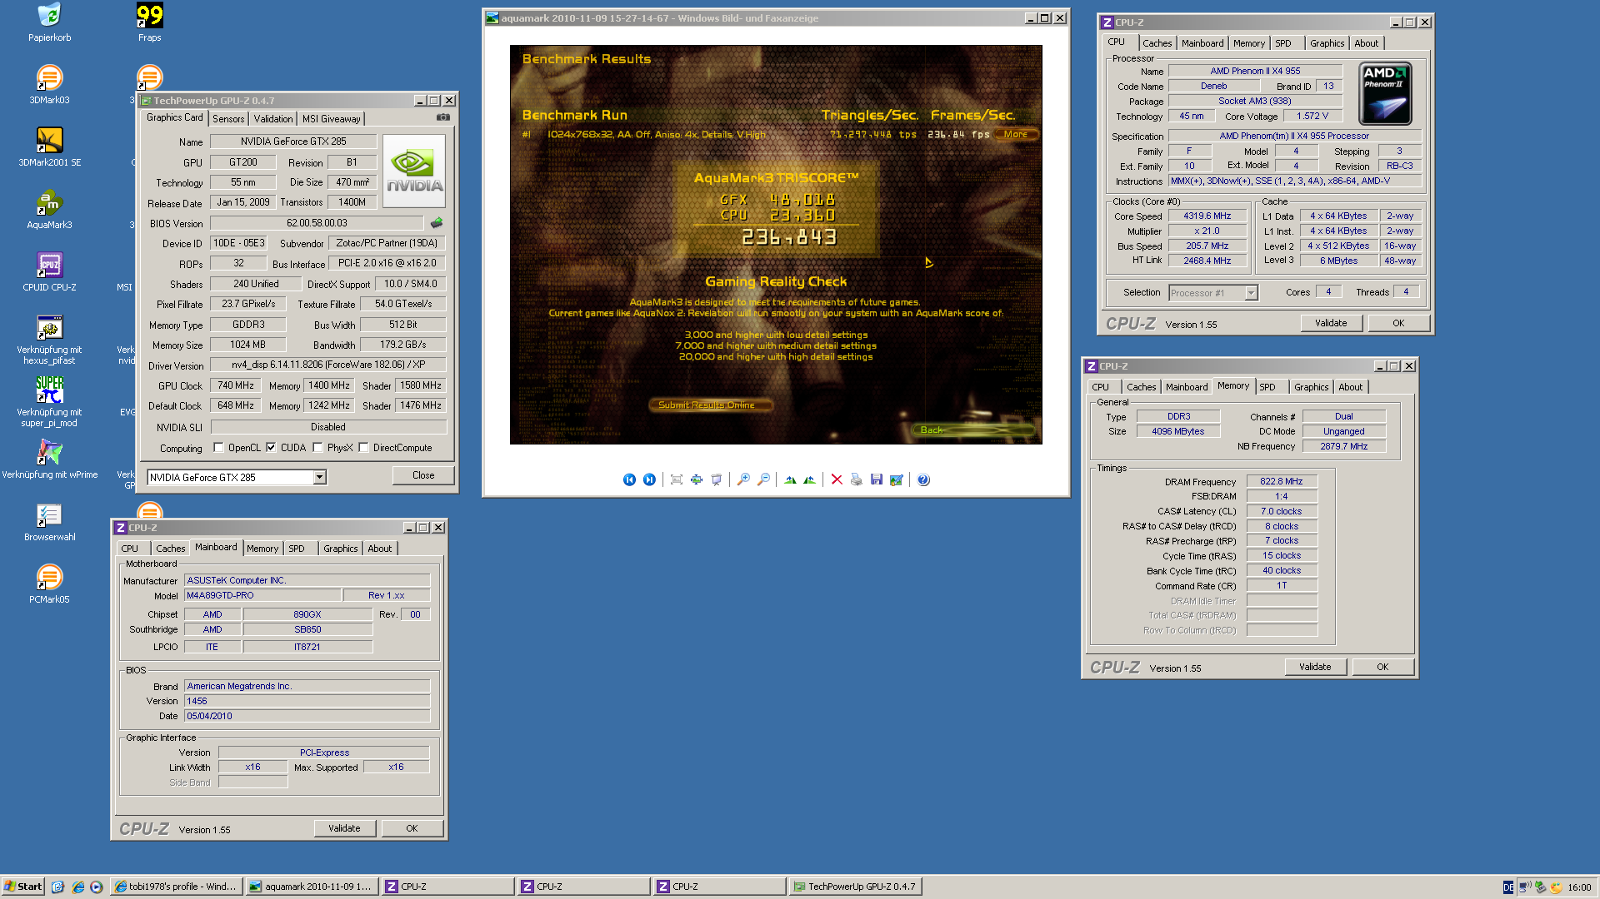Screen dimensions: 1600x899
Task: Click OK in CPU-Z memory window
Action: pyautogui.click(x=1382, y=667)
